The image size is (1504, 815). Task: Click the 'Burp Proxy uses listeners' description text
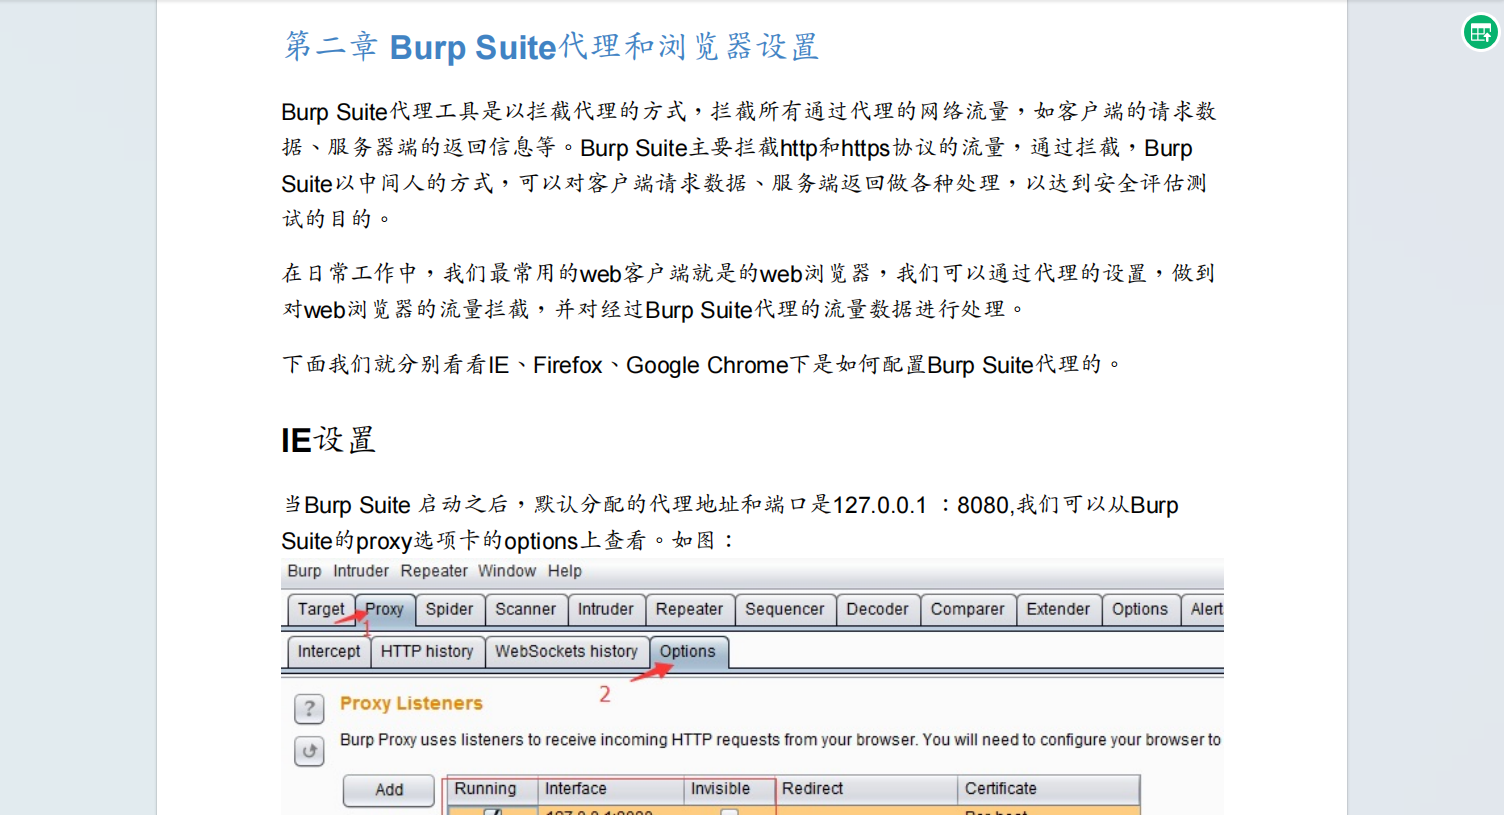(780, 740)
